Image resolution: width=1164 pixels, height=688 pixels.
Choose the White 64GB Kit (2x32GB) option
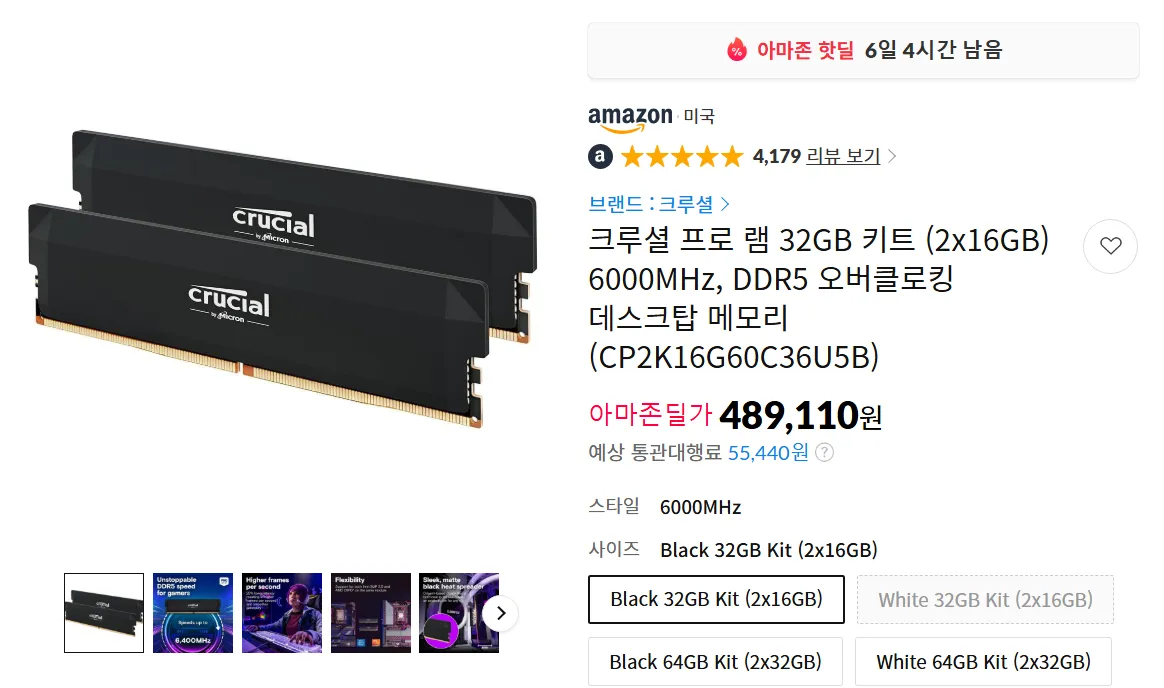coord(984,661)
